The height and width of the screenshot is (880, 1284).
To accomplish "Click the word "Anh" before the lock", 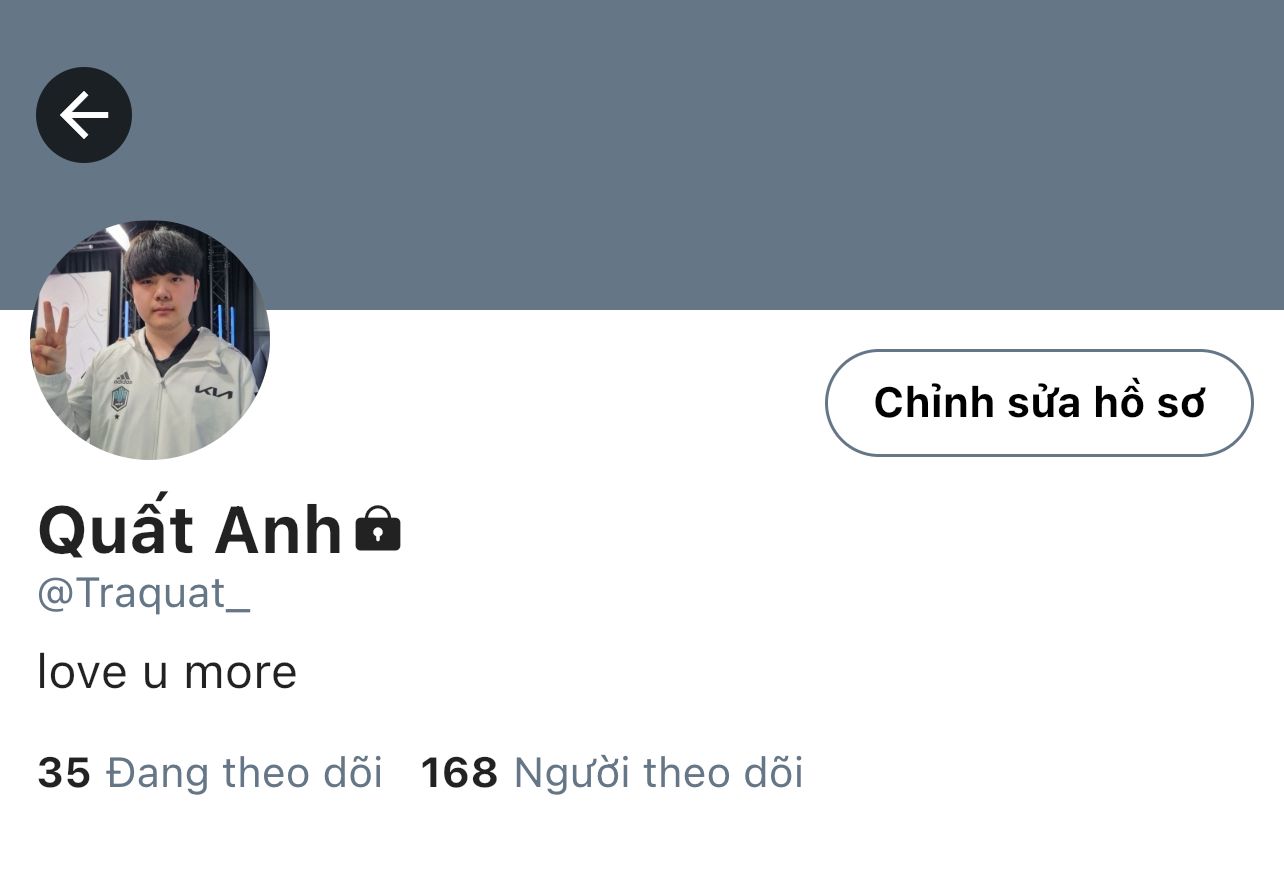I will click(x=279, y=530).
